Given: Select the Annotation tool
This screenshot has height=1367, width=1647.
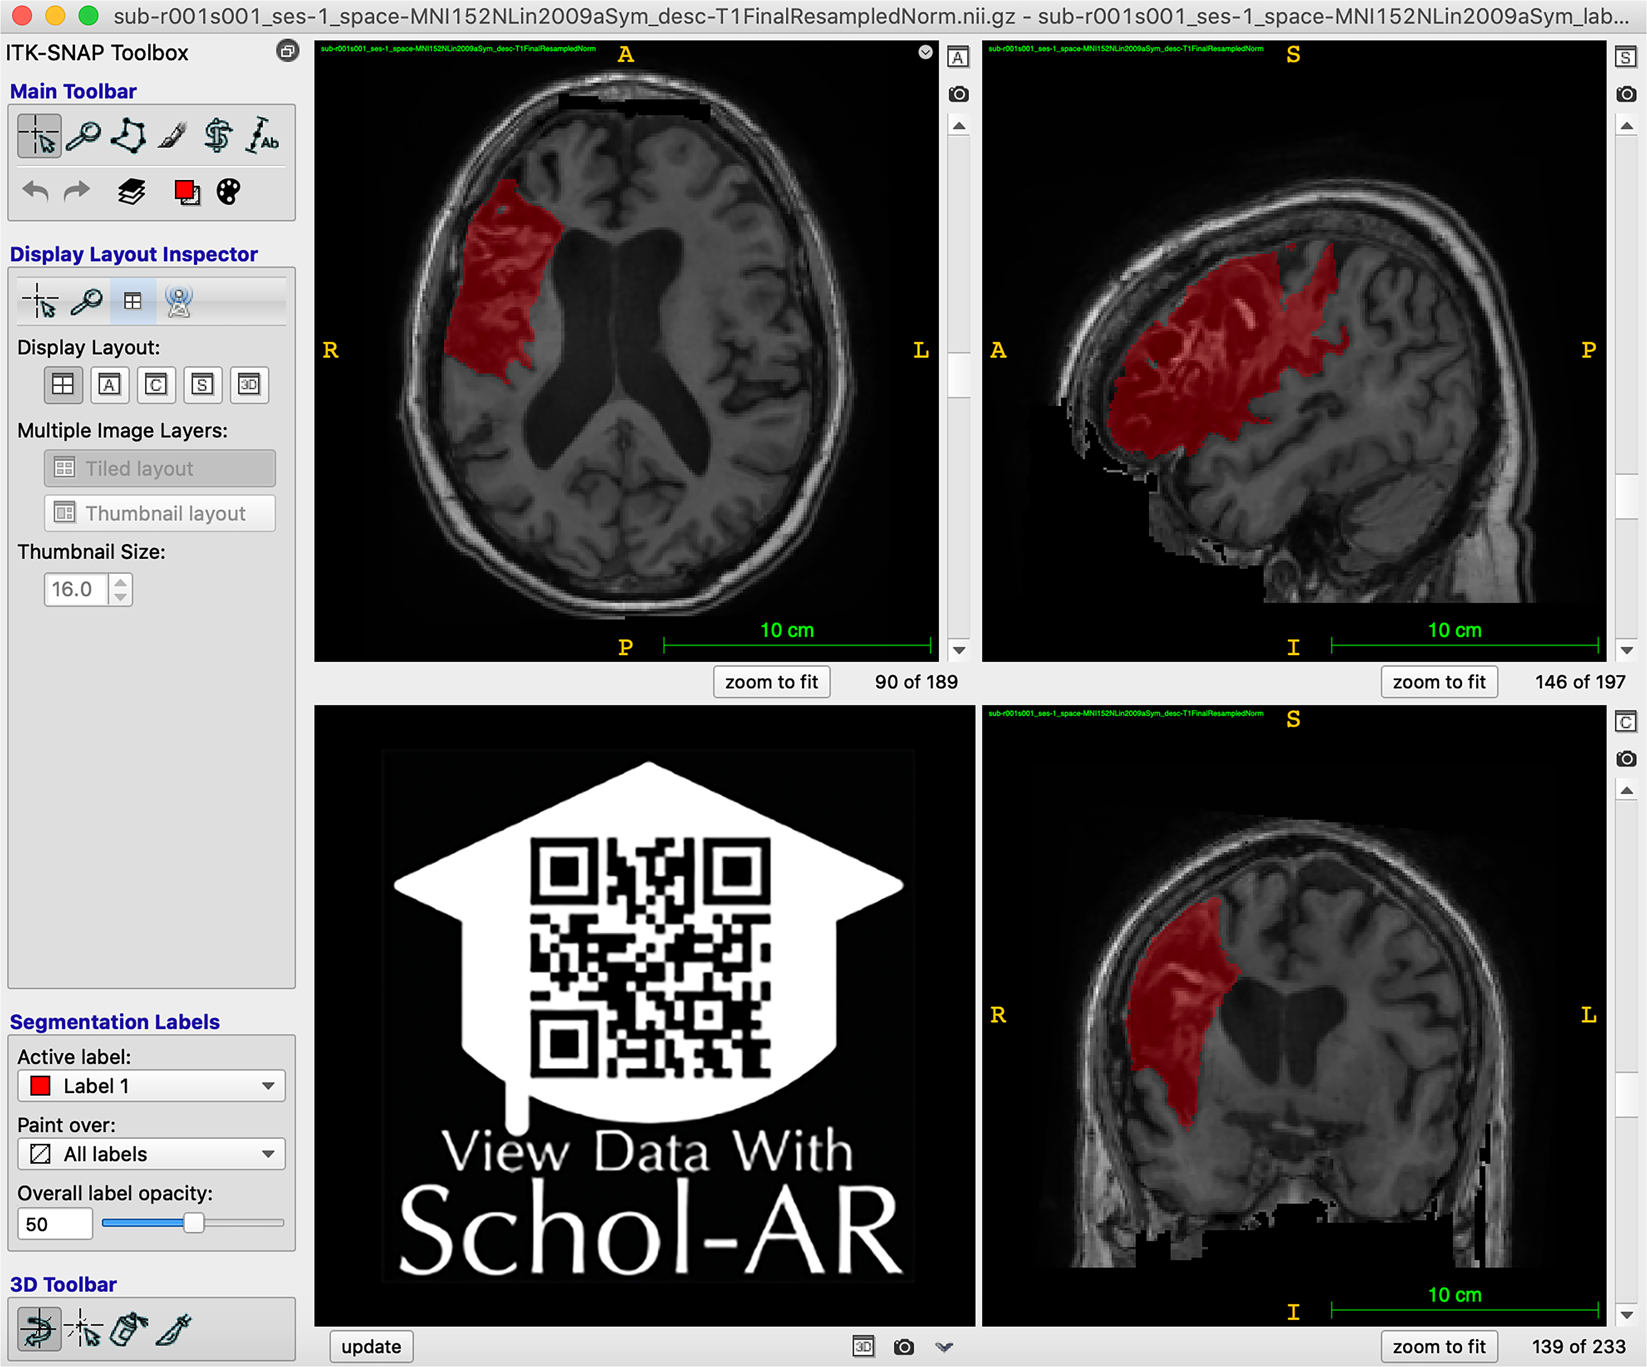Looking at the screenshot, I should [263, 136].
